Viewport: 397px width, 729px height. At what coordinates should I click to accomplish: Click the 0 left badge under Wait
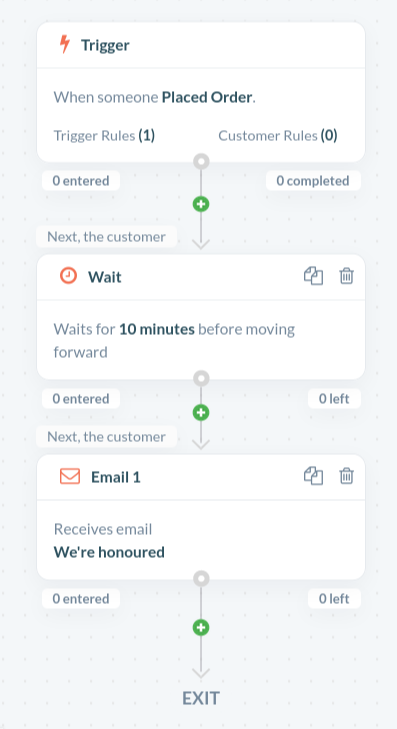point(334,399)
